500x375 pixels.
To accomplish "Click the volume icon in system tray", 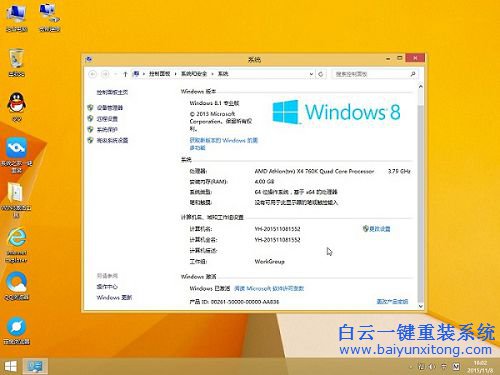I will point(432,367).
